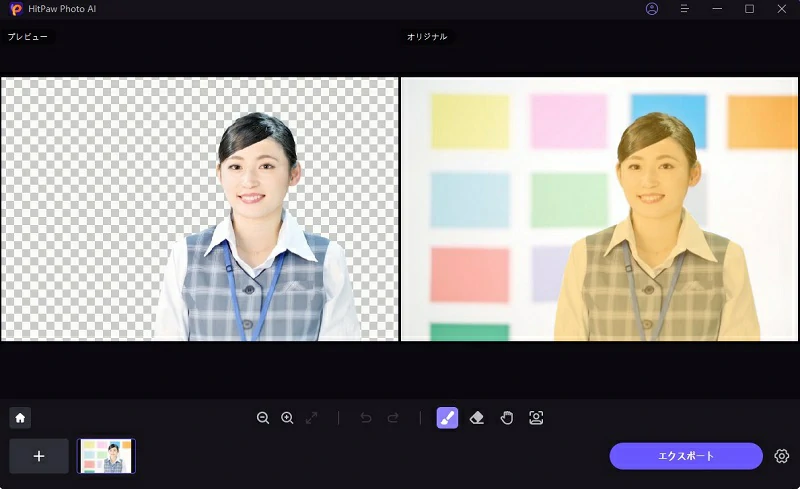Redo the last edit
Screen dimensions: 800x489
pos(393,418)
